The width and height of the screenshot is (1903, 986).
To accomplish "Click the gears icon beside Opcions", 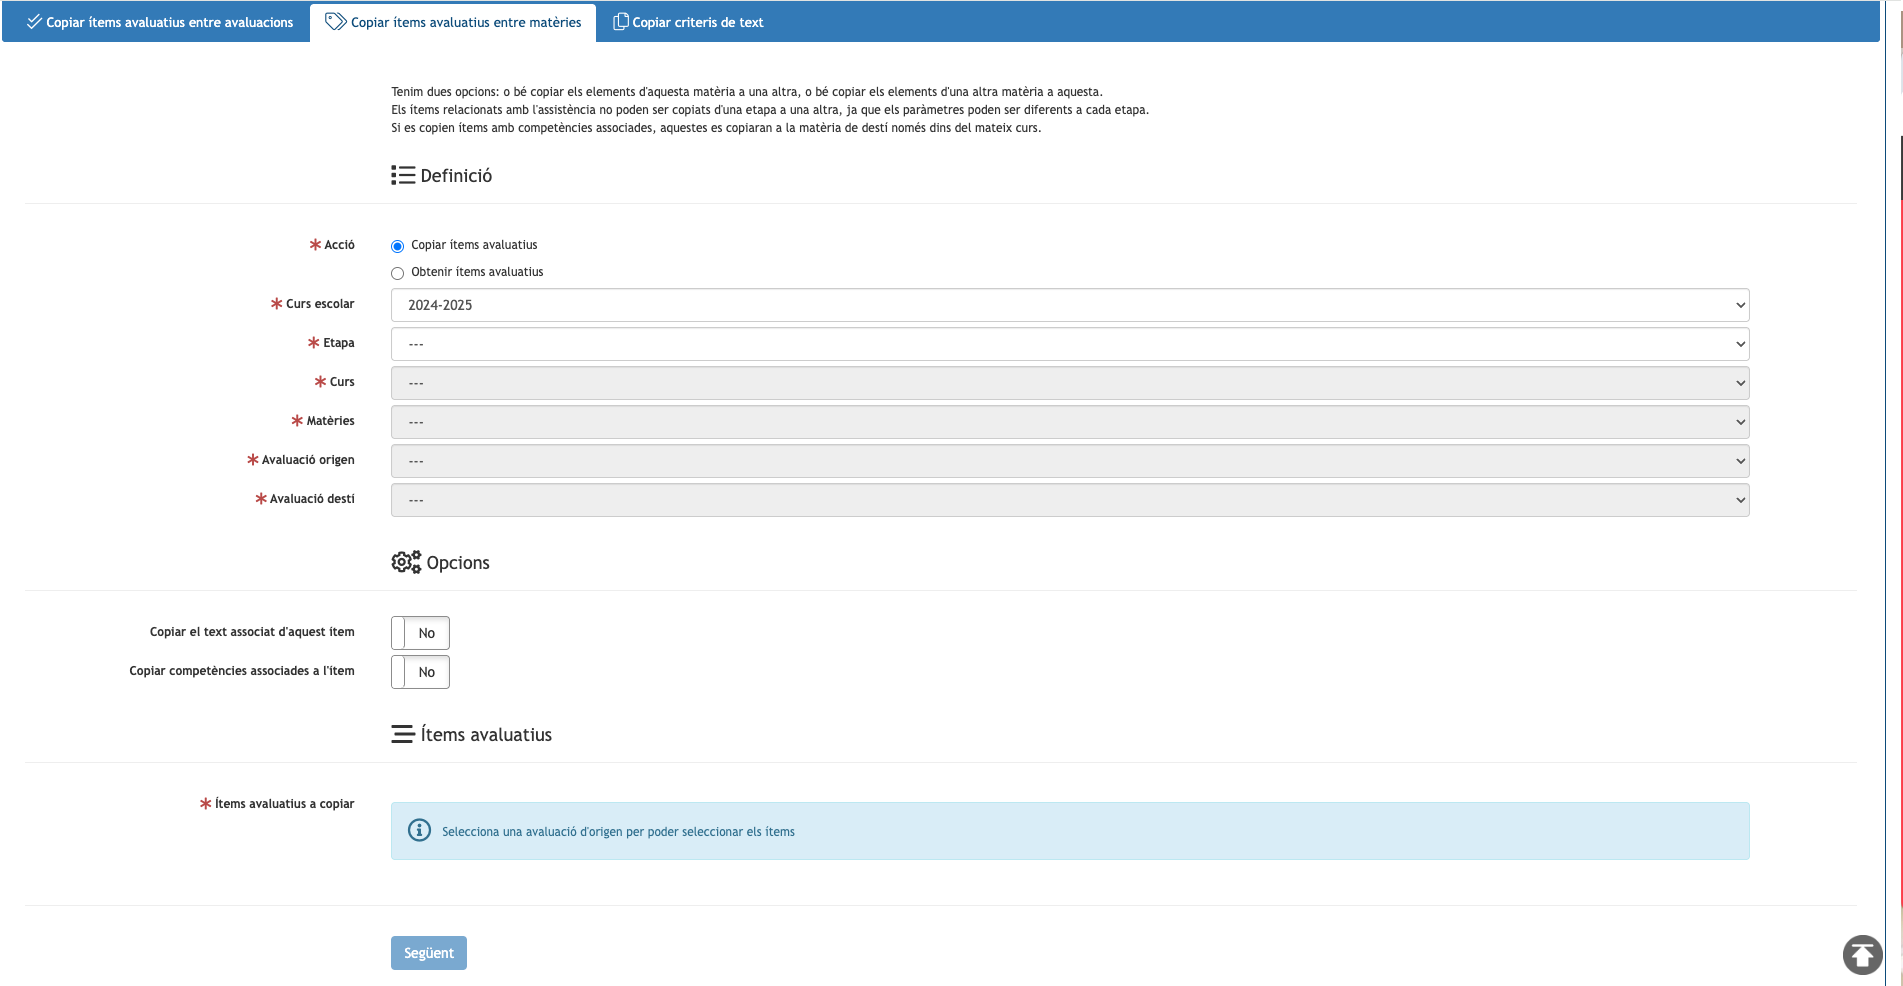I will pyautogui.click(x=406, y=562).
